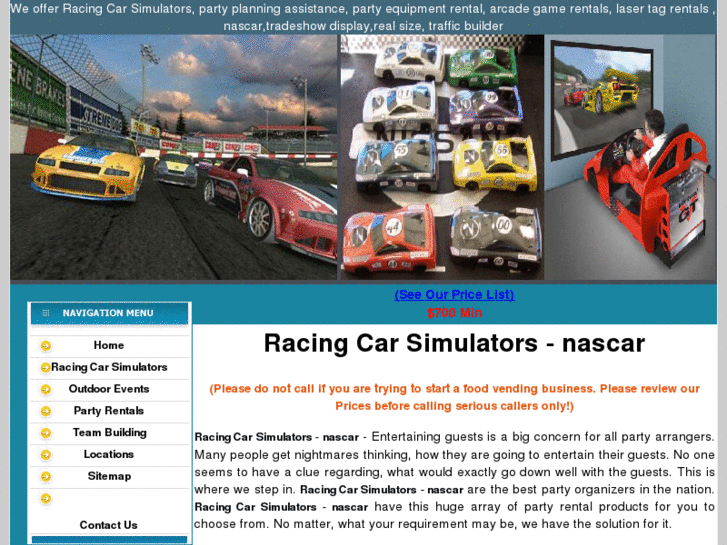Image resolution: width=727 pixels, height=545 pixels.
Task: Click the 'We offer Racing Car Simulators' tagline
Action: [x=363, y=17]
